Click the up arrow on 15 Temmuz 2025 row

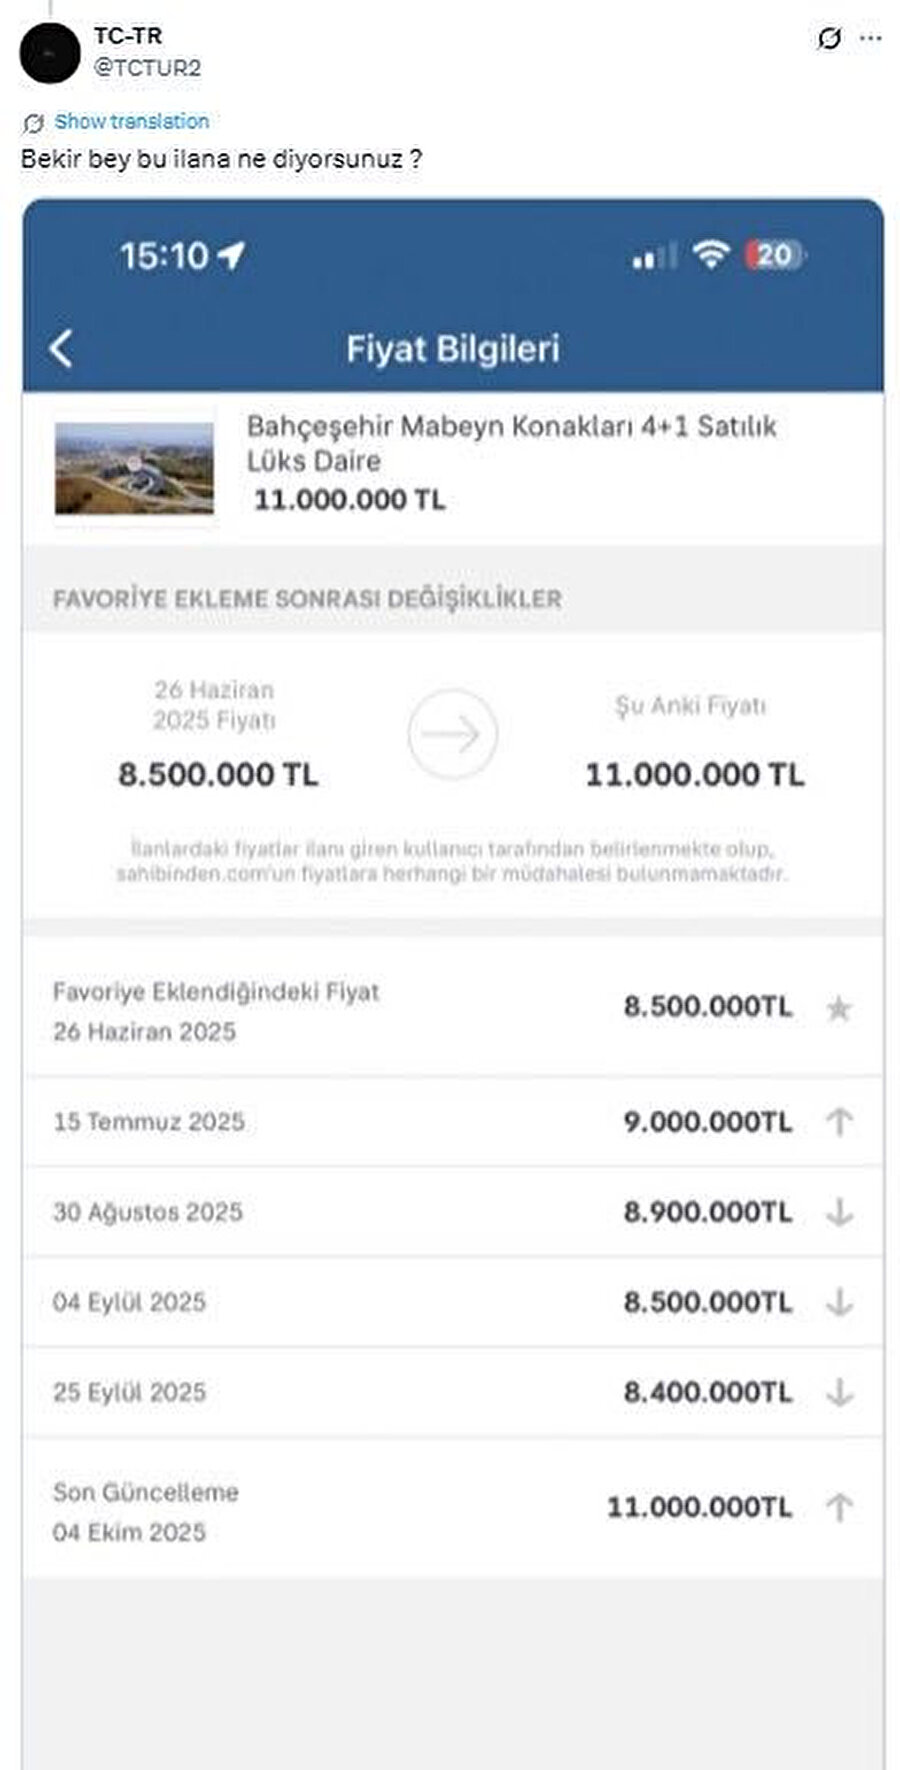839,1122
